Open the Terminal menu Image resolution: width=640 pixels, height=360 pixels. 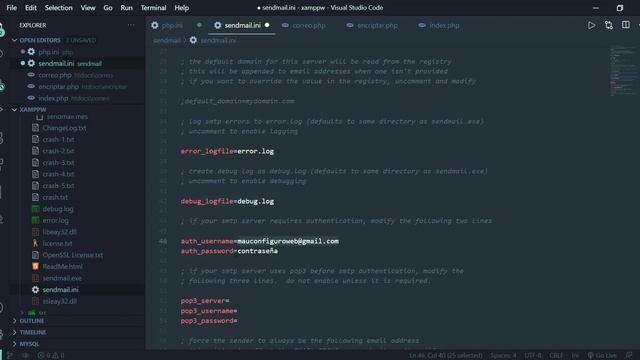coord(153,8)
